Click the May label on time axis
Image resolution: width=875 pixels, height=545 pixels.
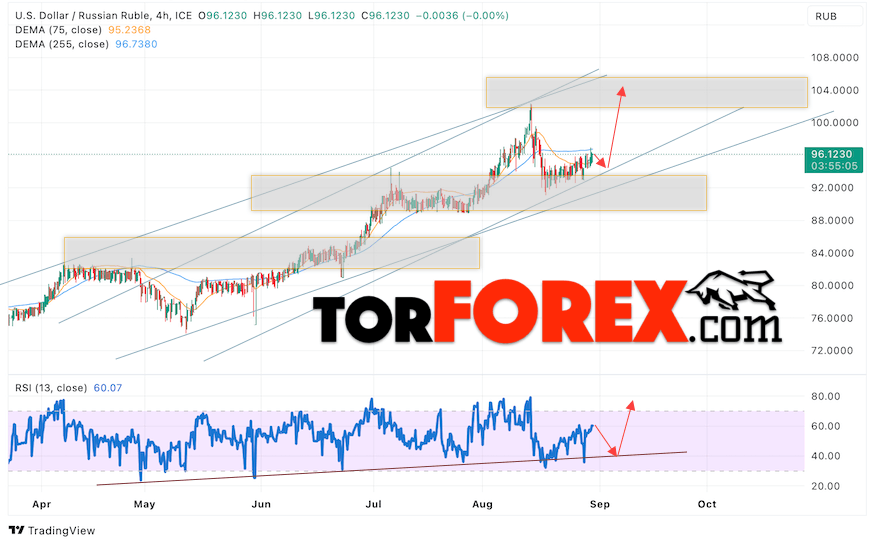click(145, 504)
